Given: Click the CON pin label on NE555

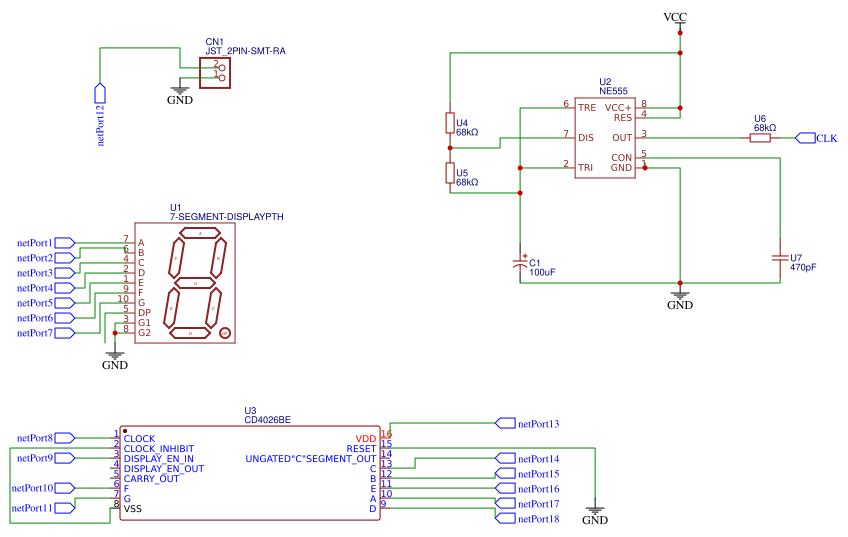Looking at the screenshot, I should point(621,157).
